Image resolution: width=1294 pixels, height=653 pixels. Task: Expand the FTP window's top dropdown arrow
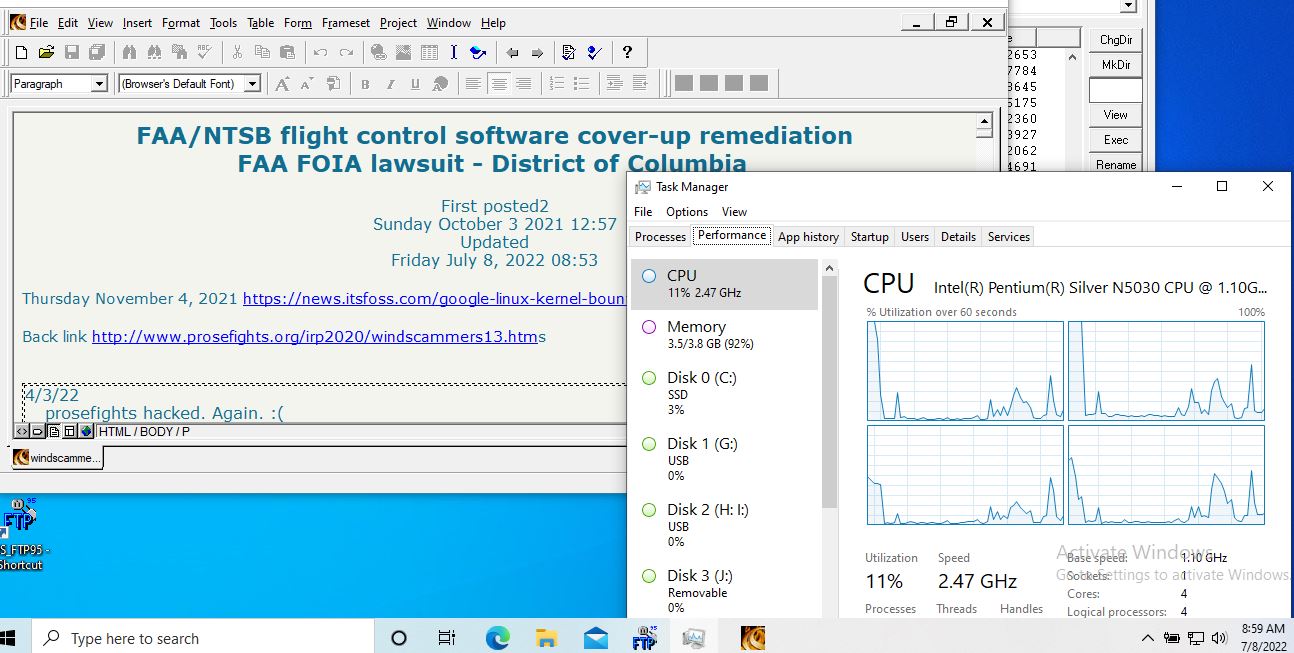(1129, 5)
